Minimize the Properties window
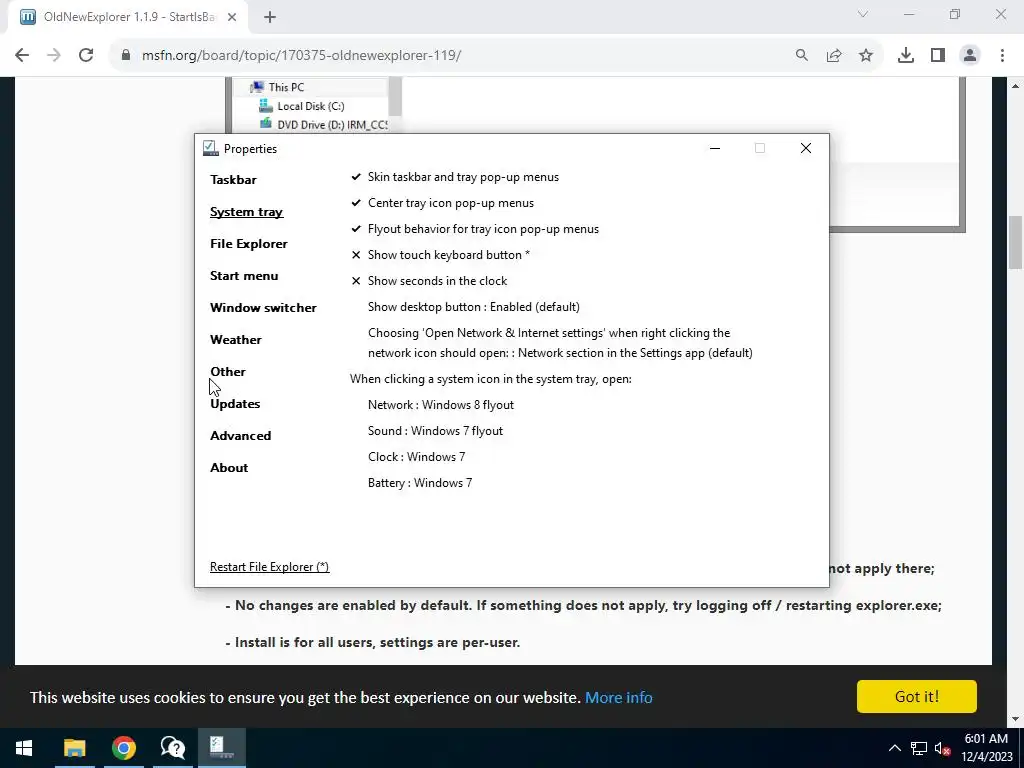Viewport: 1024px width, 768px height. (715, 148)
